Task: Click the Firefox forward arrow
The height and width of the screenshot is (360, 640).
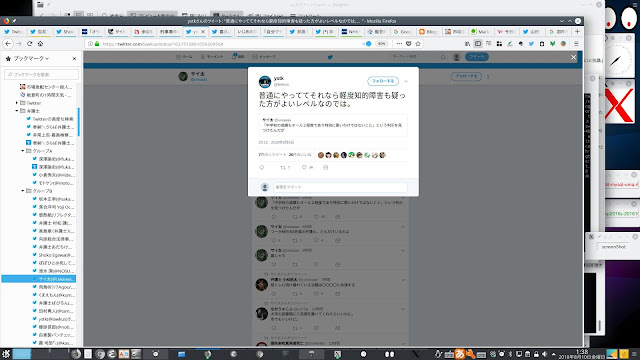Action: click(19, 44)
